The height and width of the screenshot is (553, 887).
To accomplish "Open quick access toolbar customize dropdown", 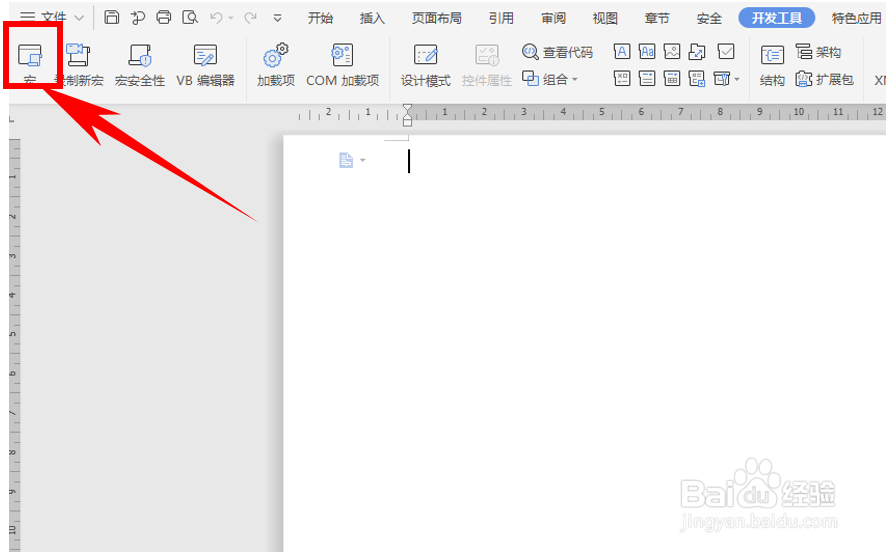I will pos(277,18).
